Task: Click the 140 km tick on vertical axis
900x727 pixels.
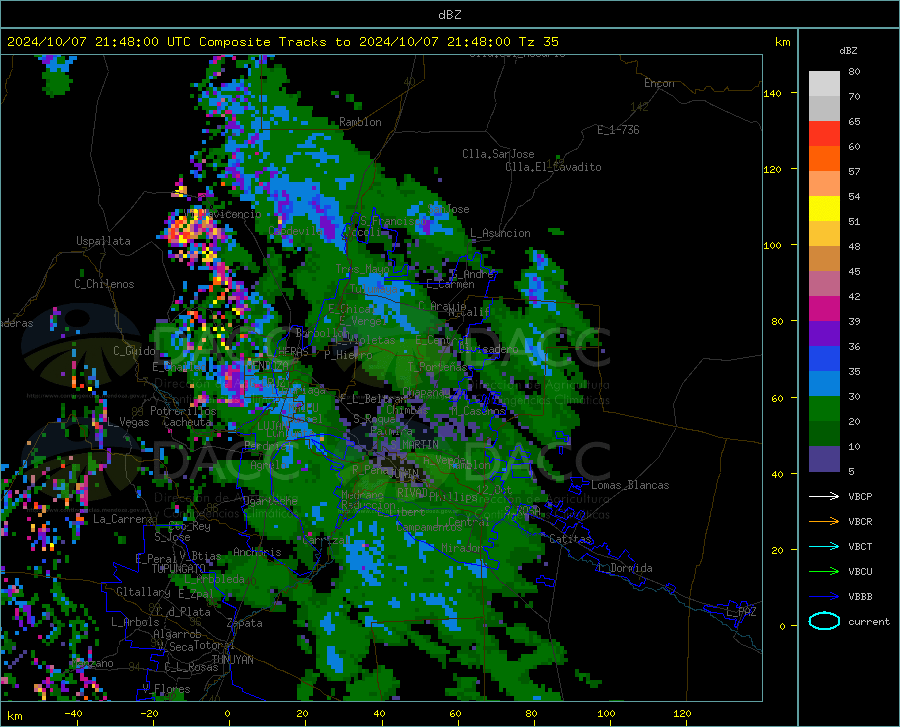Action: coord(772,93)
